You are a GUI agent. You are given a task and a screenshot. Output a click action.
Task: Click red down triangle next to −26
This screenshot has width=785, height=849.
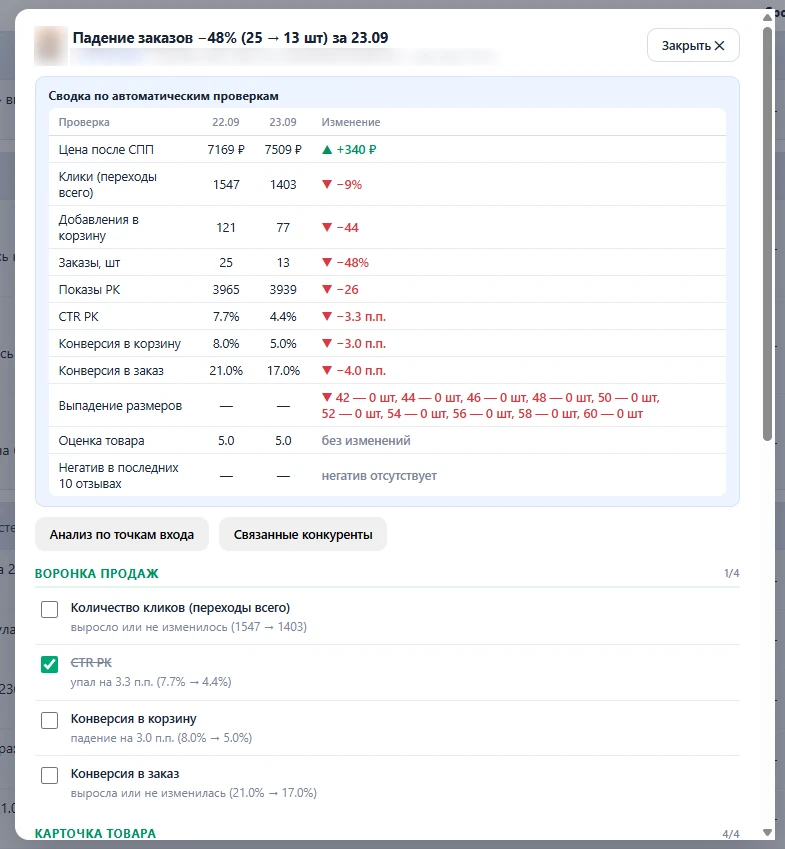click(x=326, y=290)
